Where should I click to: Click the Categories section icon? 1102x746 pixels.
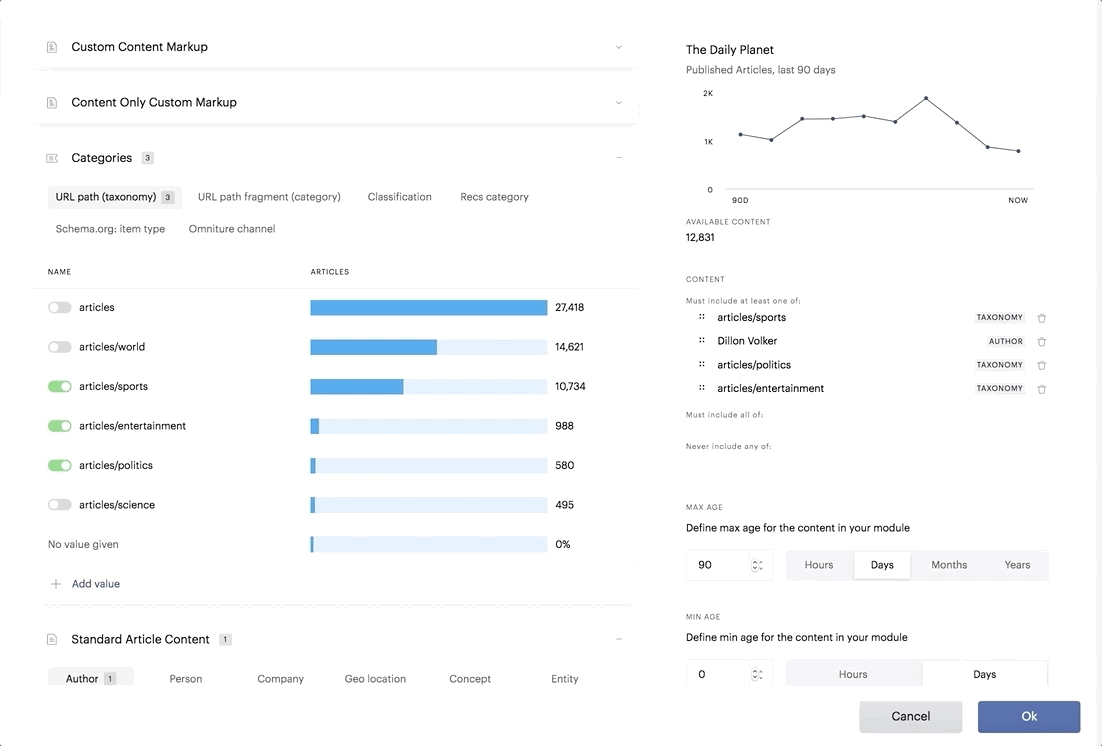pos(52,158)
